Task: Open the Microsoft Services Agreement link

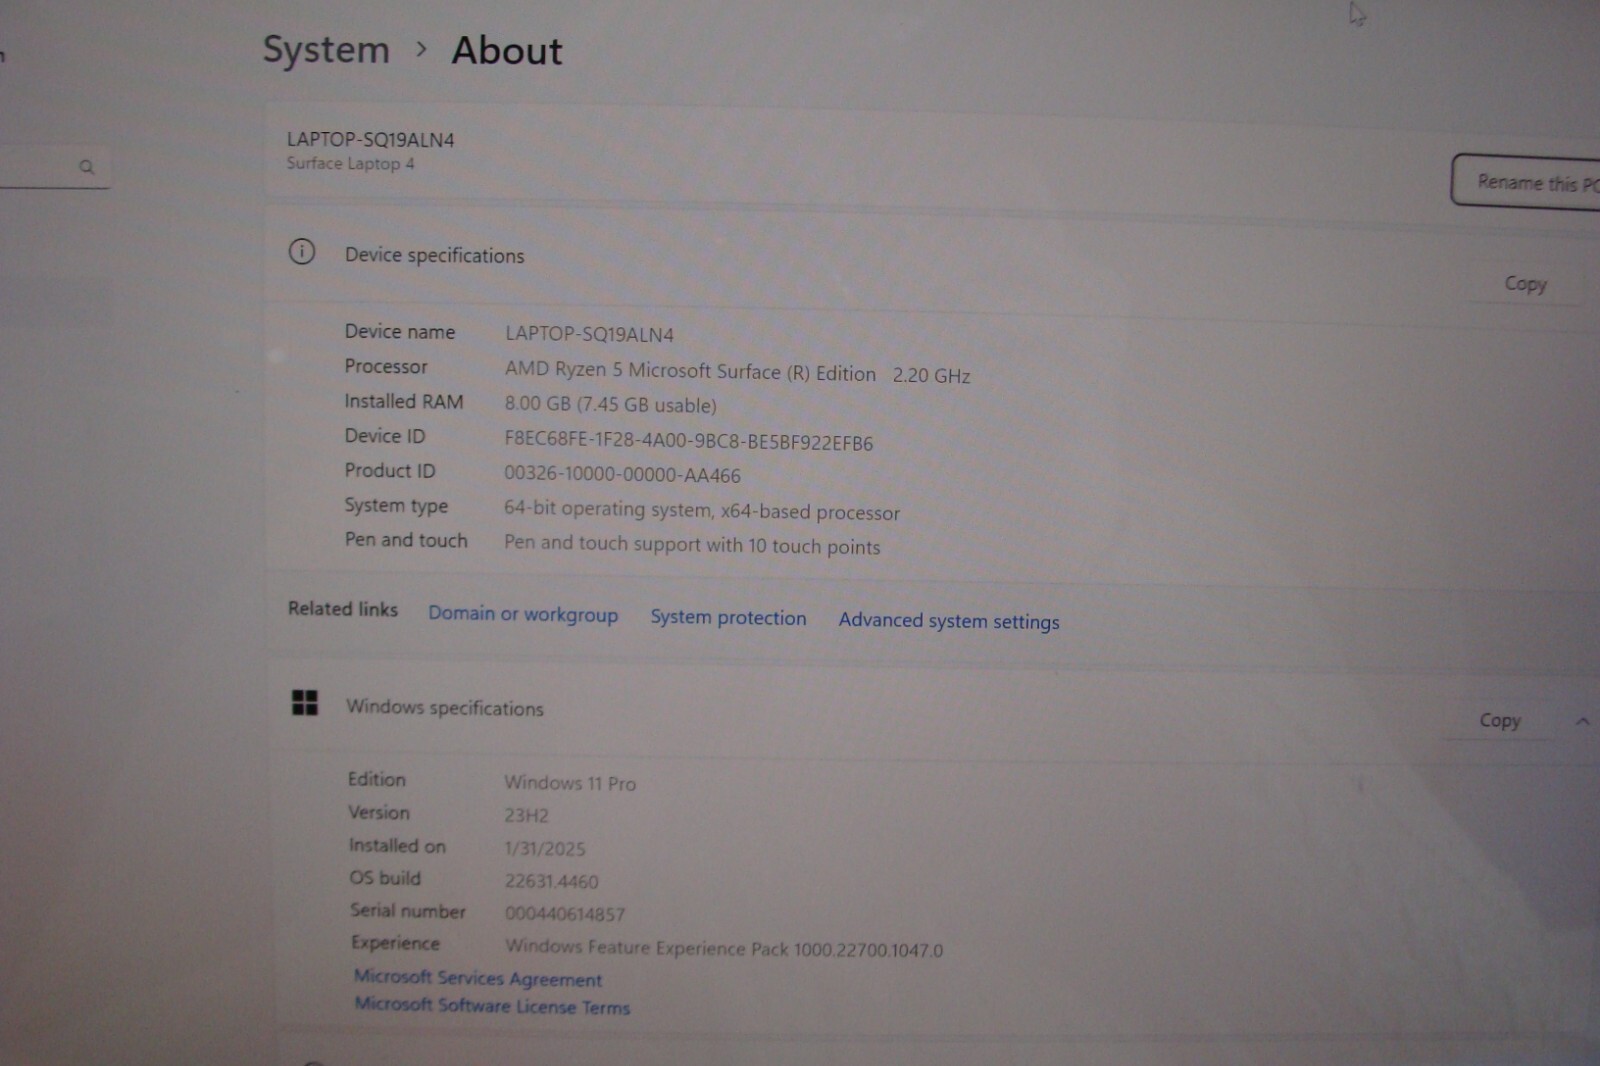Action: pos(478,978)
